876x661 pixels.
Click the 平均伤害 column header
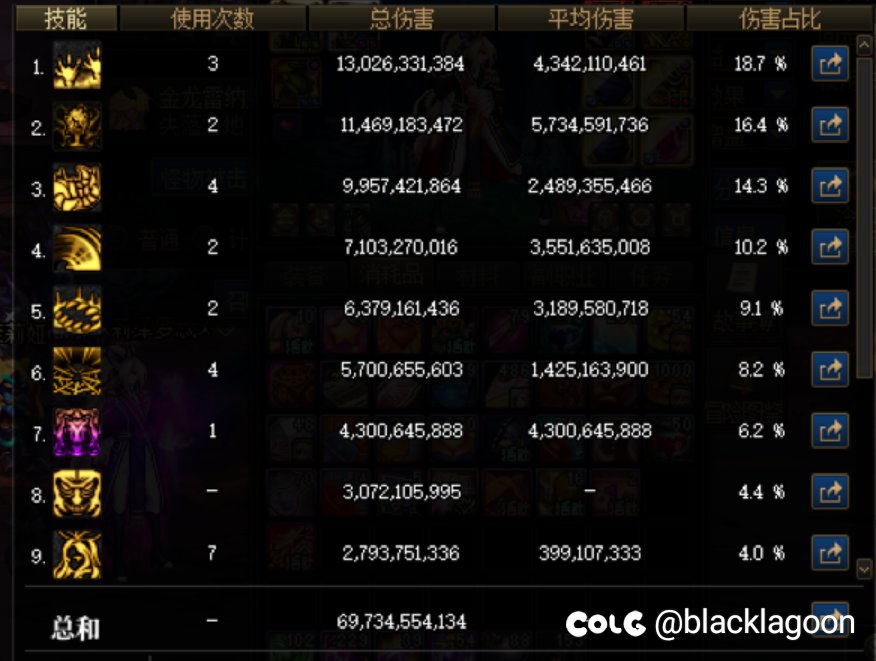(x=591, y=18)
